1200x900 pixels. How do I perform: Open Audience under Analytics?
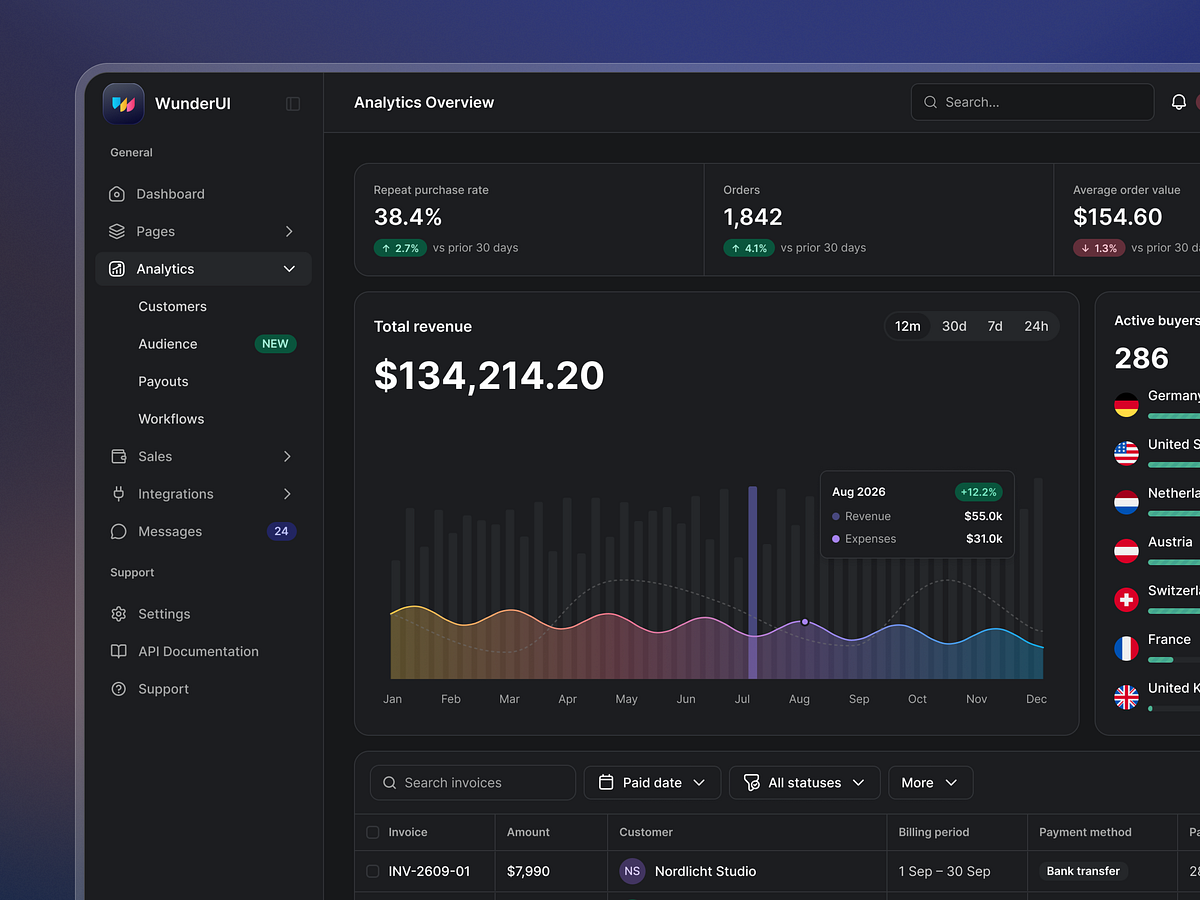coord(168,344)
